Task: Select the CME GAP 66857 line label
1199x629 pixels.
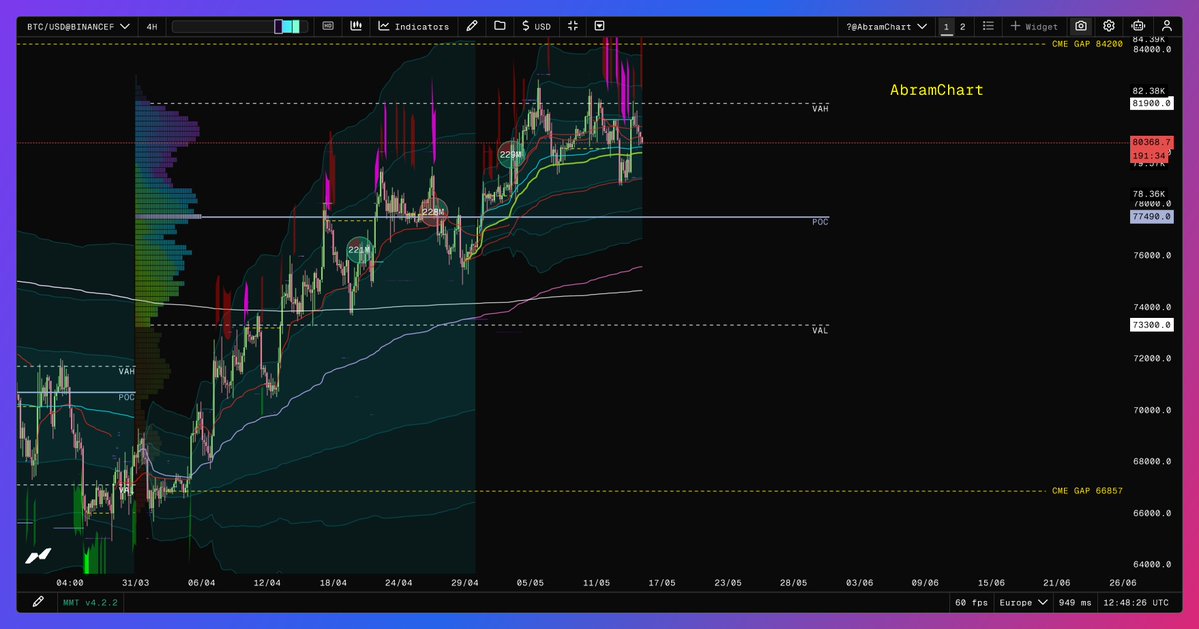Action: [x=1087, y=491]
